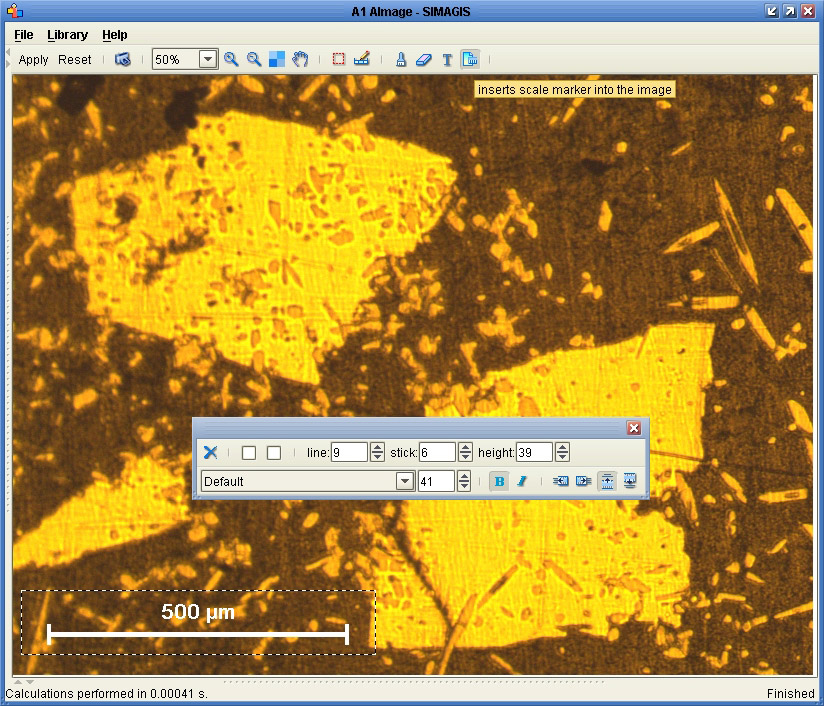Toggle bold text for scale label
The image size is (824, 706).
pos(500,481)
